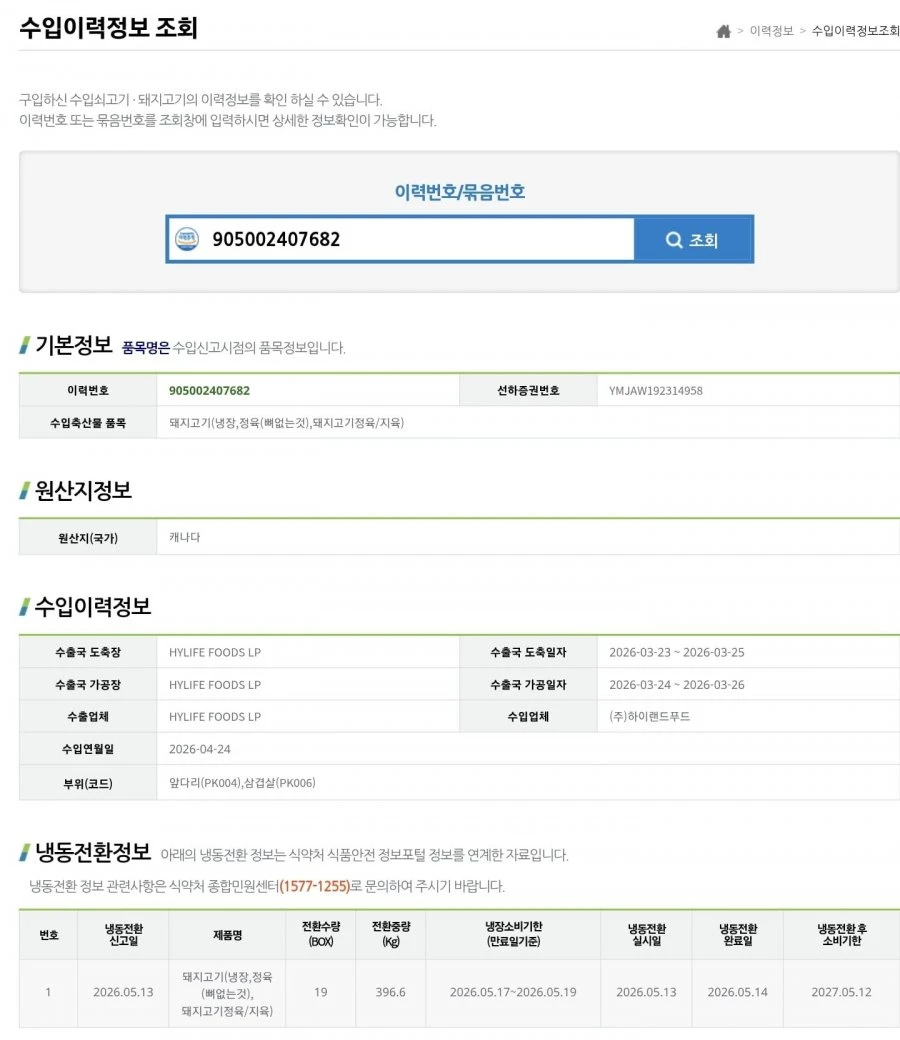Image resolution: width=900 pixels, height=1040 pixels.
Task: Click the 수출국 가공장 value HYLIFE FOODS LP
Action: tap(215, 684)
